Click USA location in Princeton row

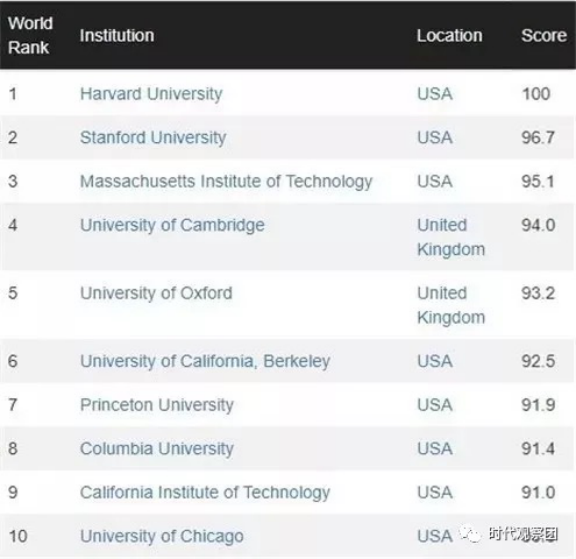point(435,405)
